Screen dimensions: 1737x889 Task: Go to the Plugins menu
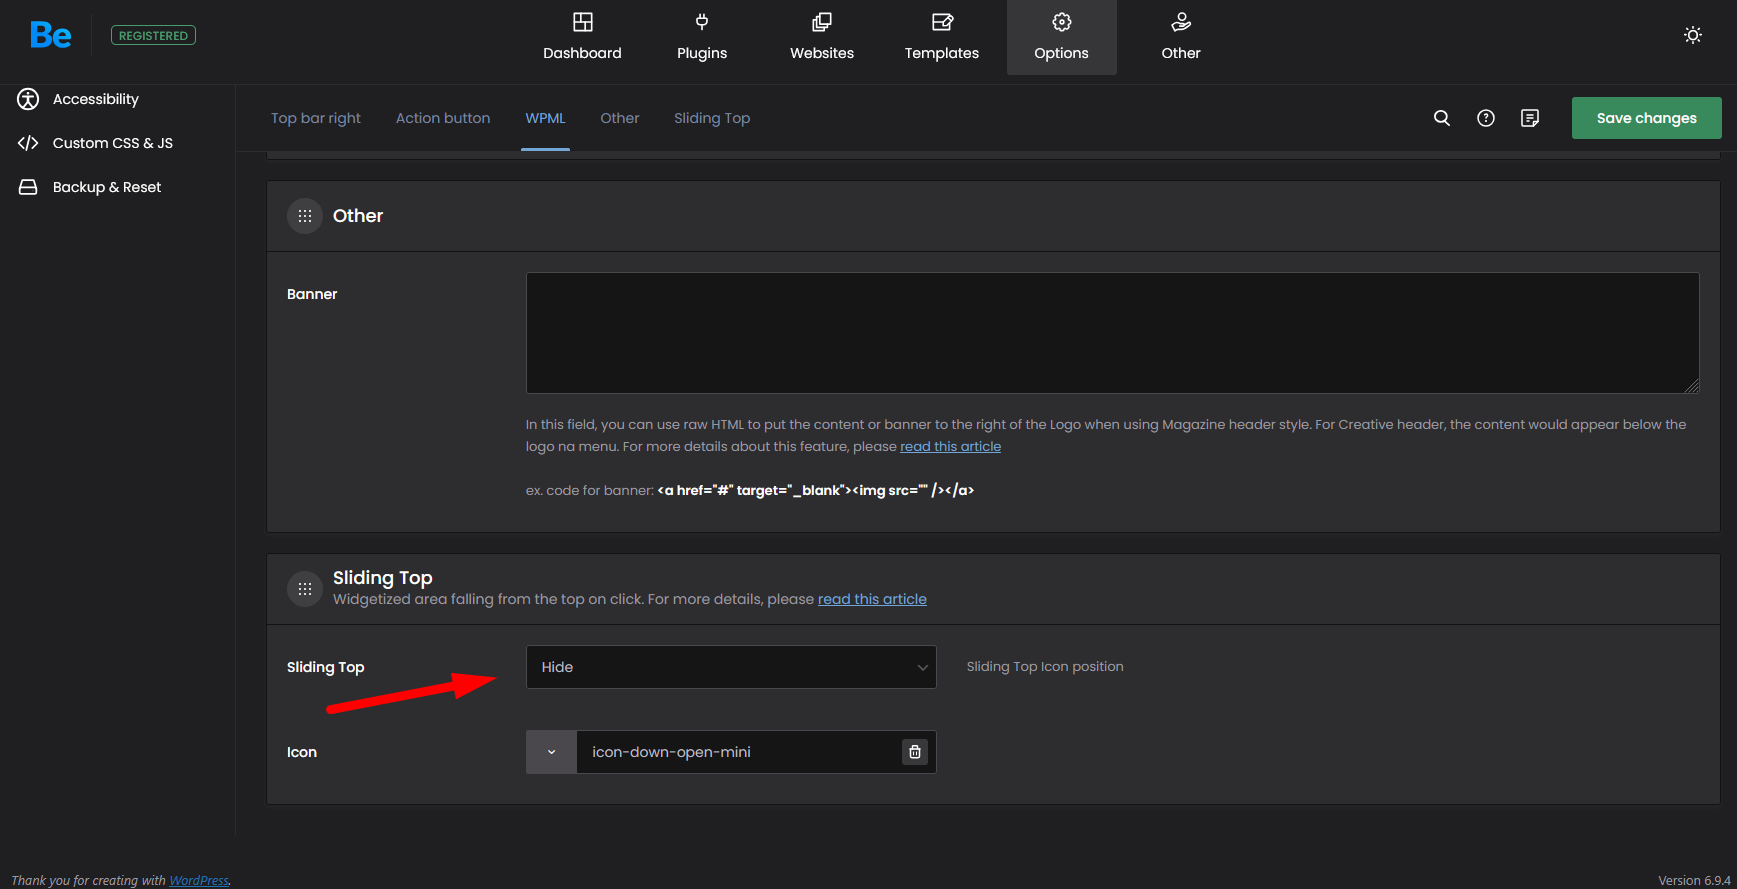701,37
